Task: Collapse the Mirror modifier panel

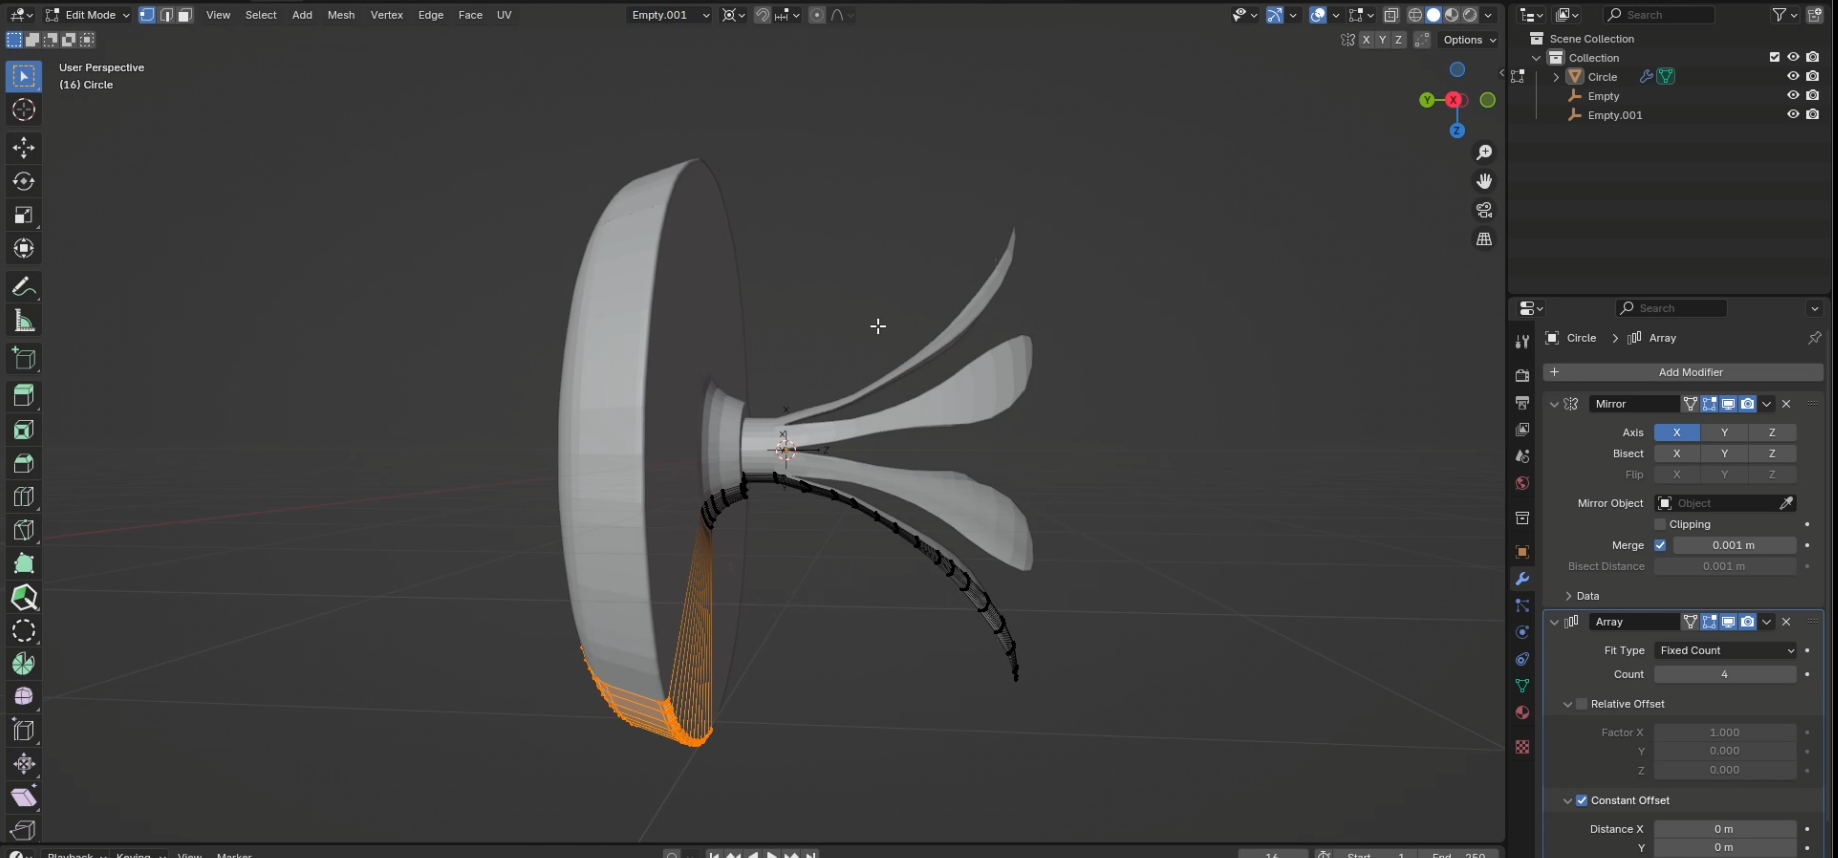Action: point(1554,404)
